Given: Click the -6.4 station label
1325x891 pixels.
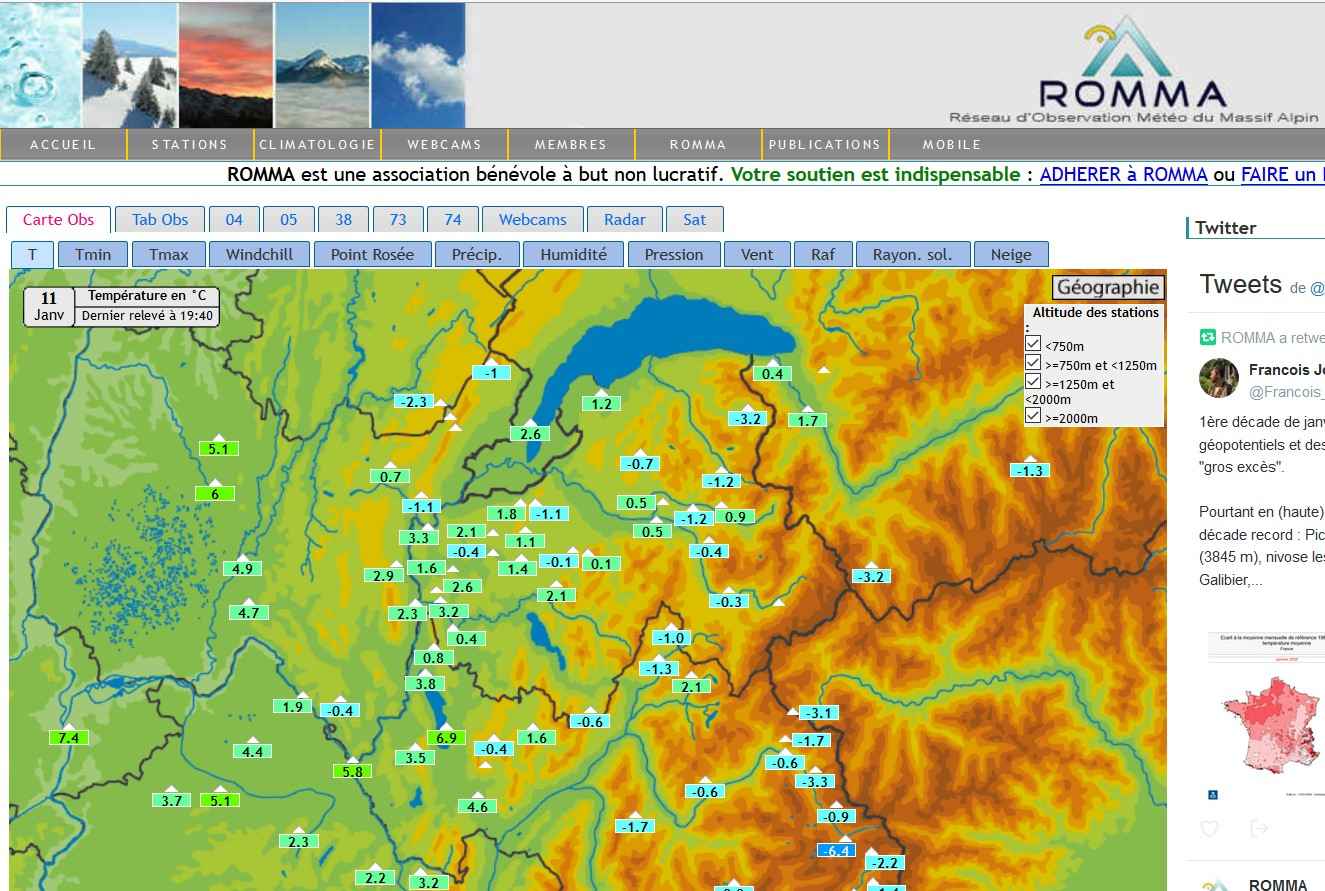Looking at the screenshot, I should click(835, 850).
